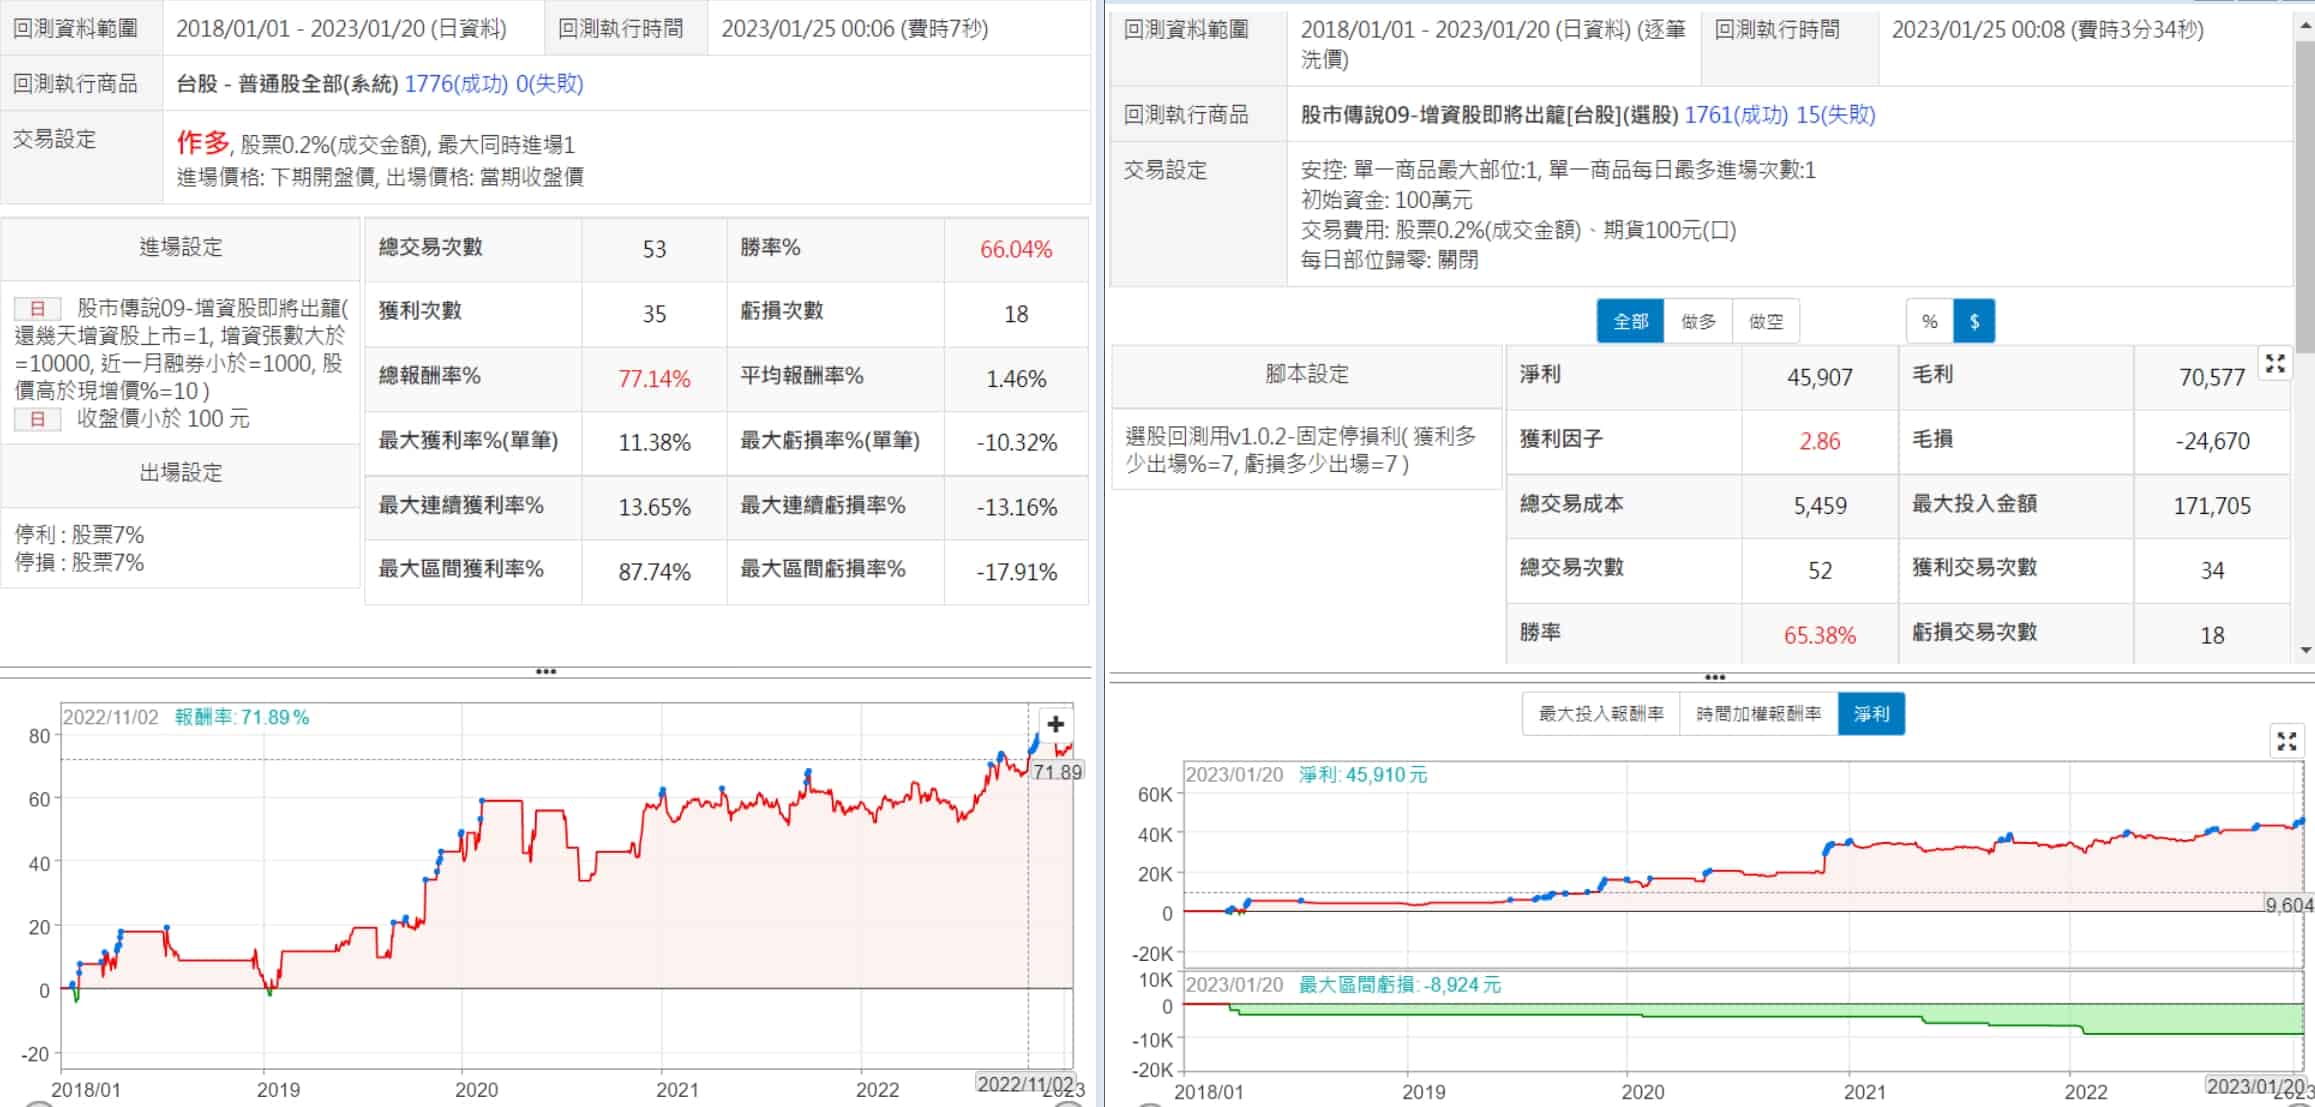
Task: Expand the net profit chart to fullscreen
Action: [2286, 741]
